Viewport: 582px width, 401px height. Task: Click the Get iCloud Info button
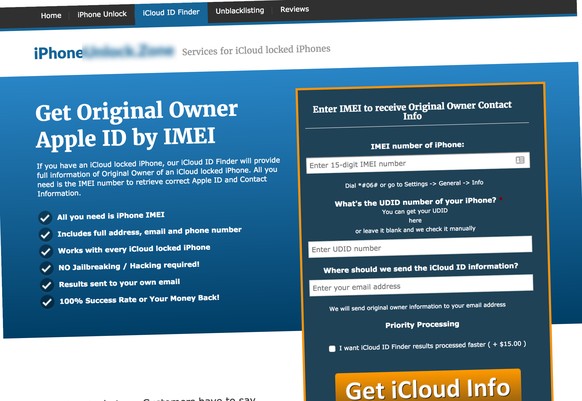[x=428, y=386]
